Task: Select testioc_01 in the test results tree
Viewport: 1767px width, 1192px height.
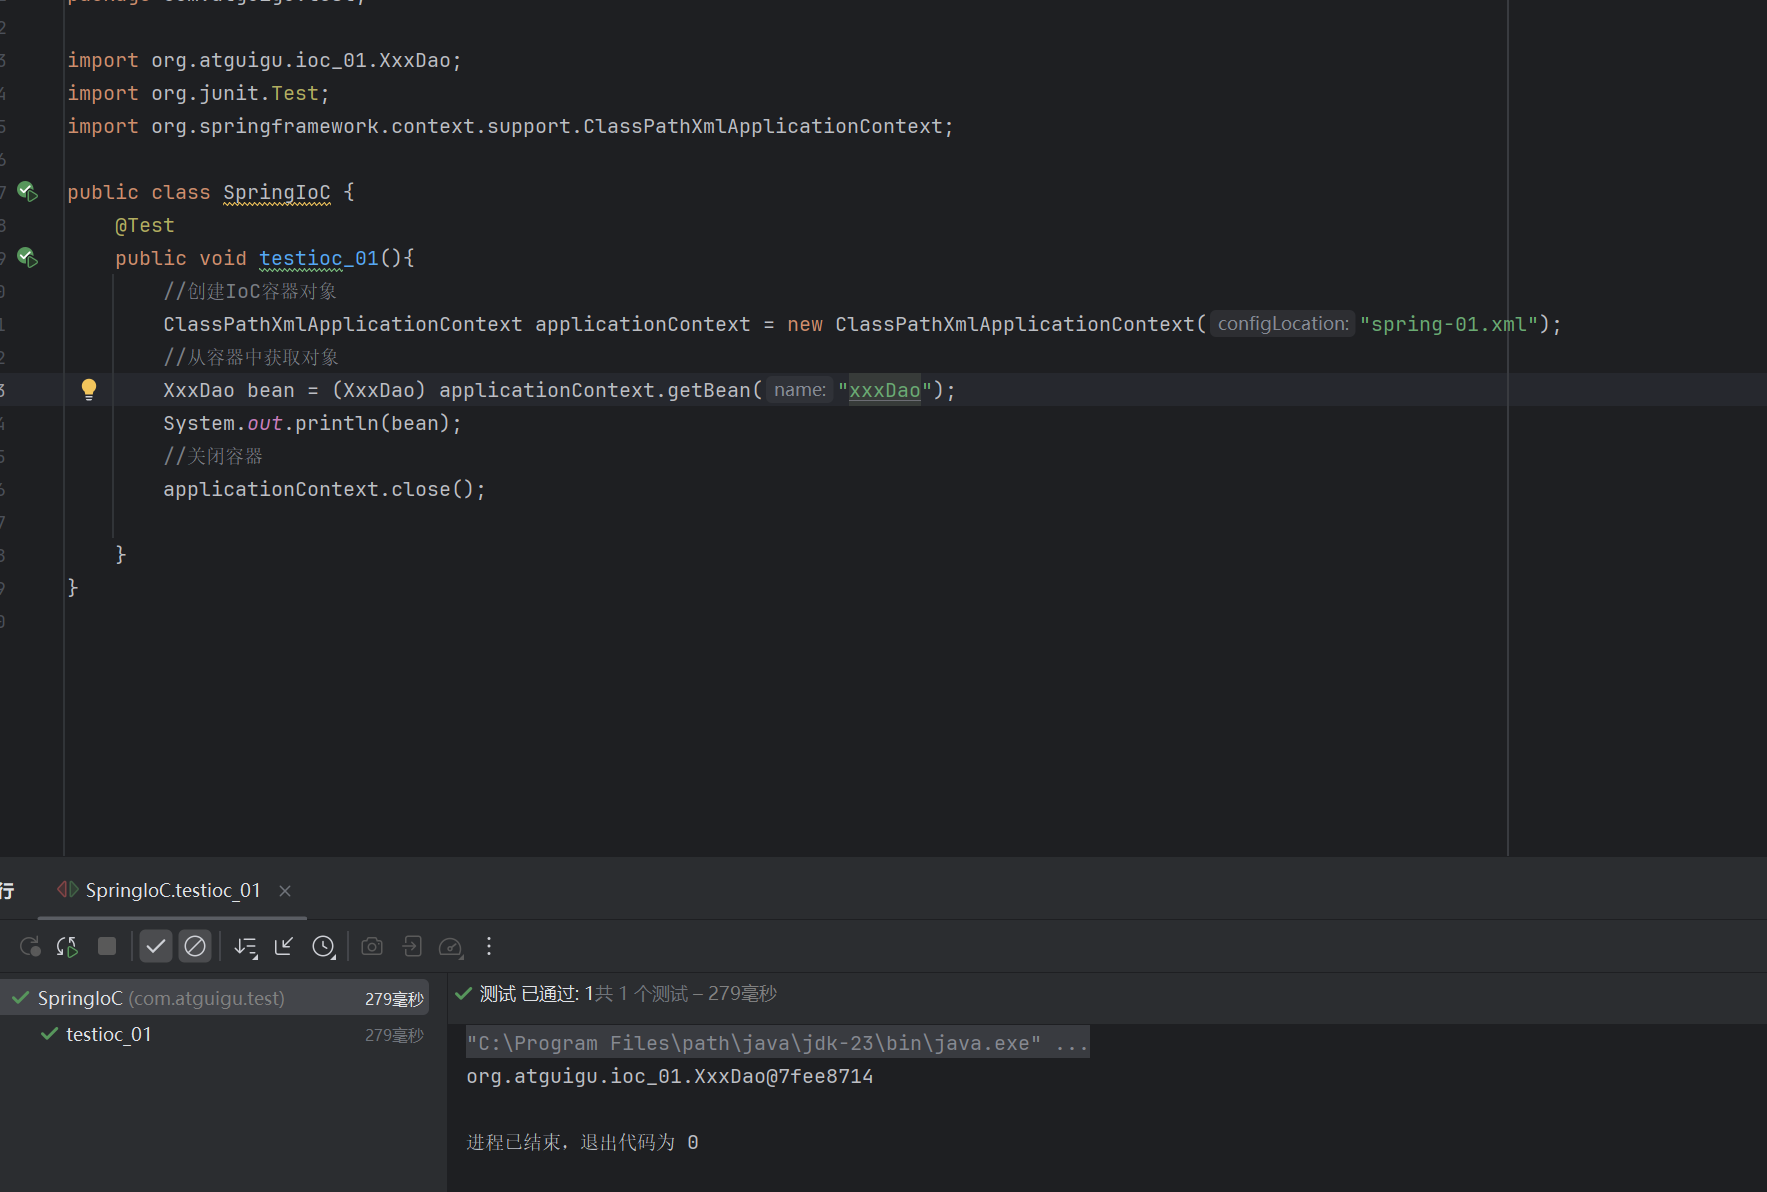Action: click(108, 1034)
